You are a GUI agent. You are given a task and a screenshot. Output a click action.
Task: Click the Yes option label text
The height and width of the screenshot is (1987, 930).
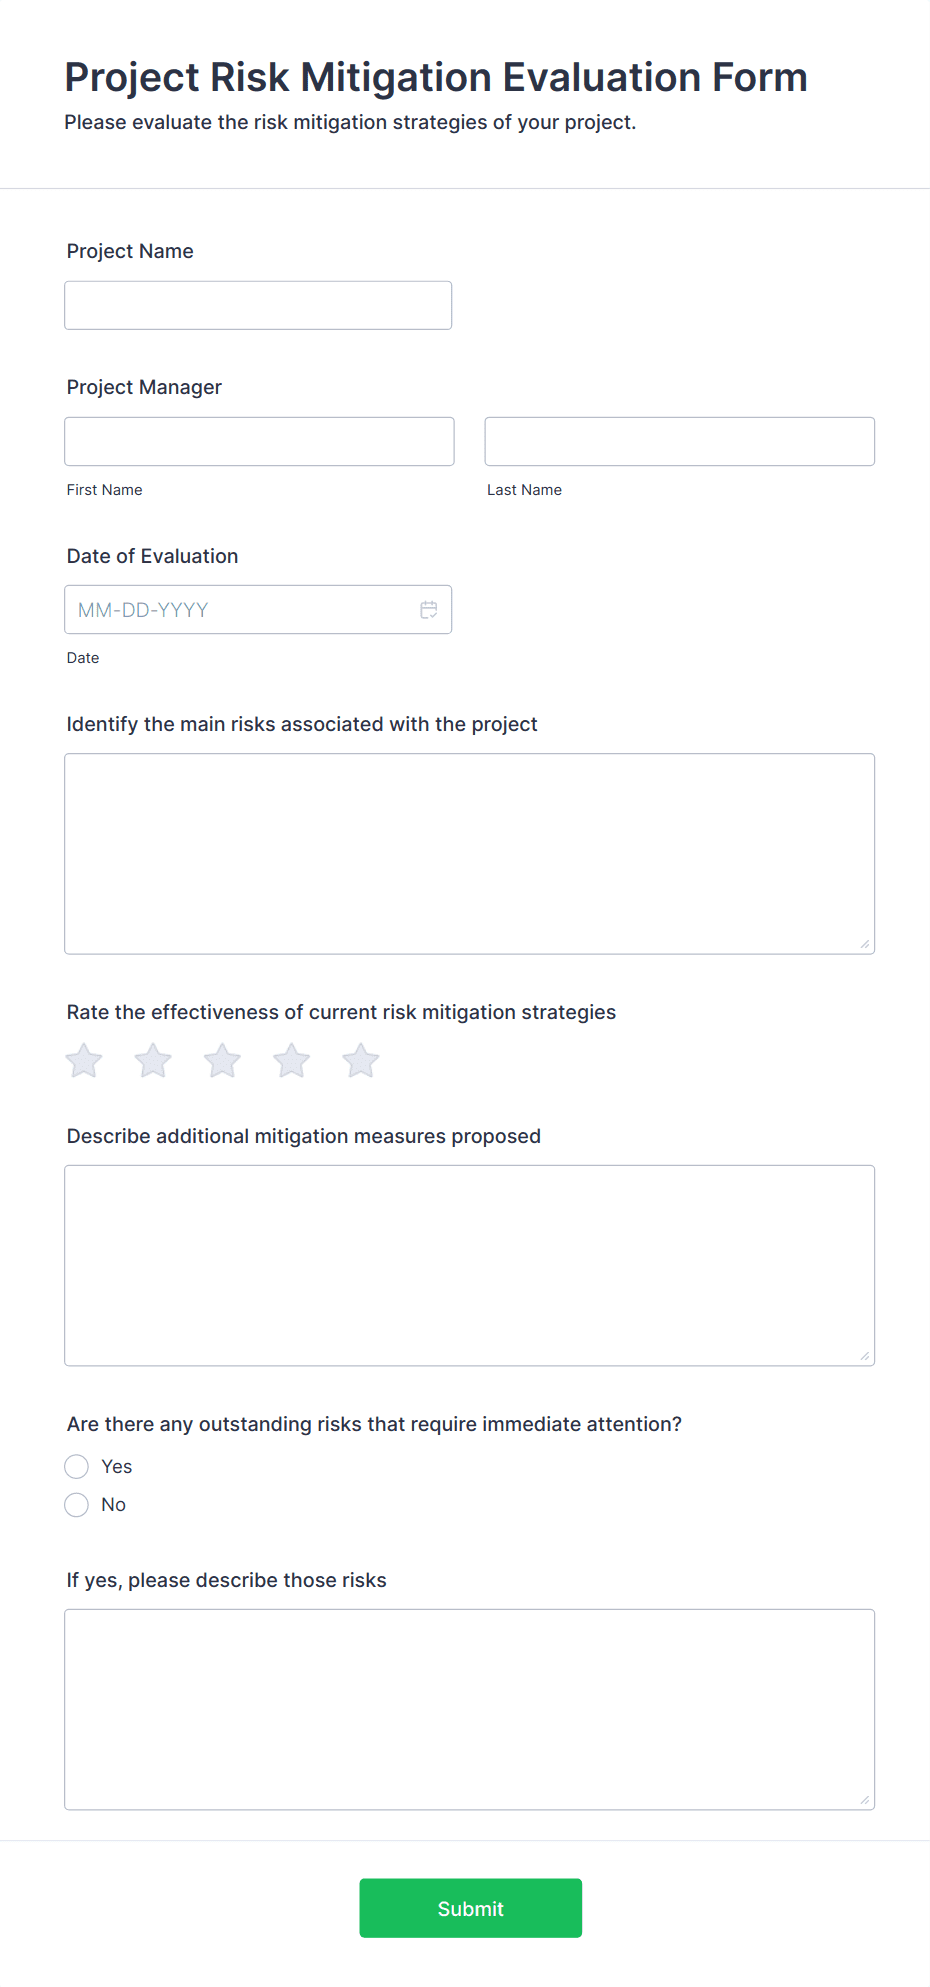tap(117, 1467)
